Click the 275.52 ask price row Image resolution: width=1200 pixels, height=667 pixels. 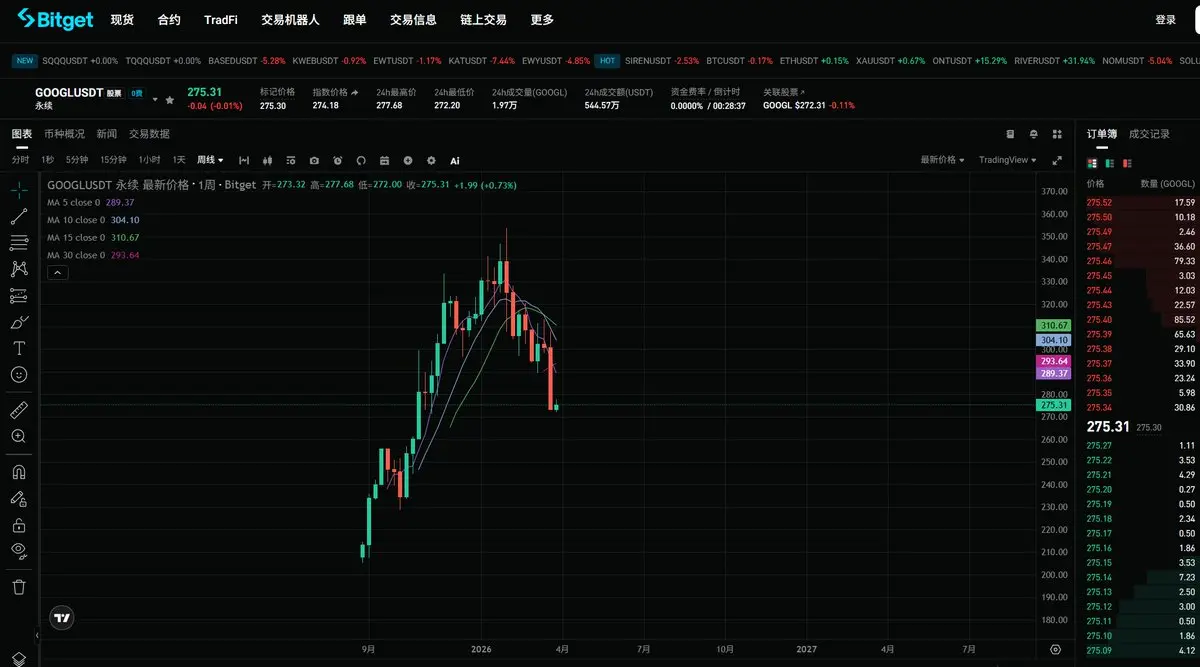(1141, 202)
